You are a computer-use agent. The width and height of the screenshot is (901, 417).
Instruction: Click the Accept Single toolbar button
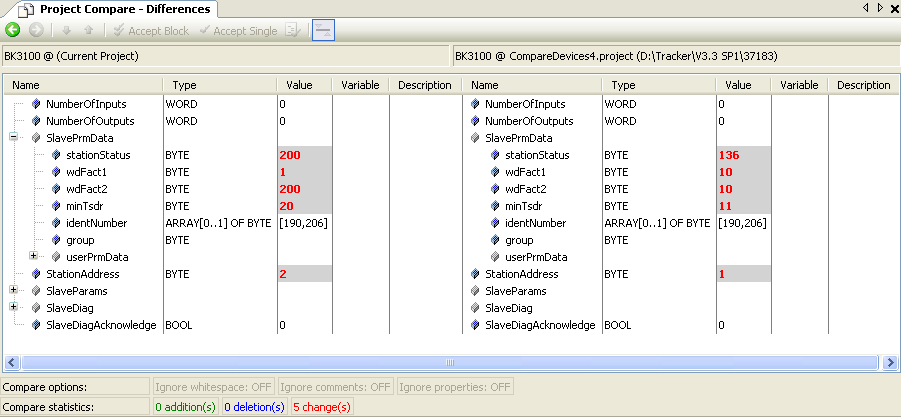click(x=238, y=31)
